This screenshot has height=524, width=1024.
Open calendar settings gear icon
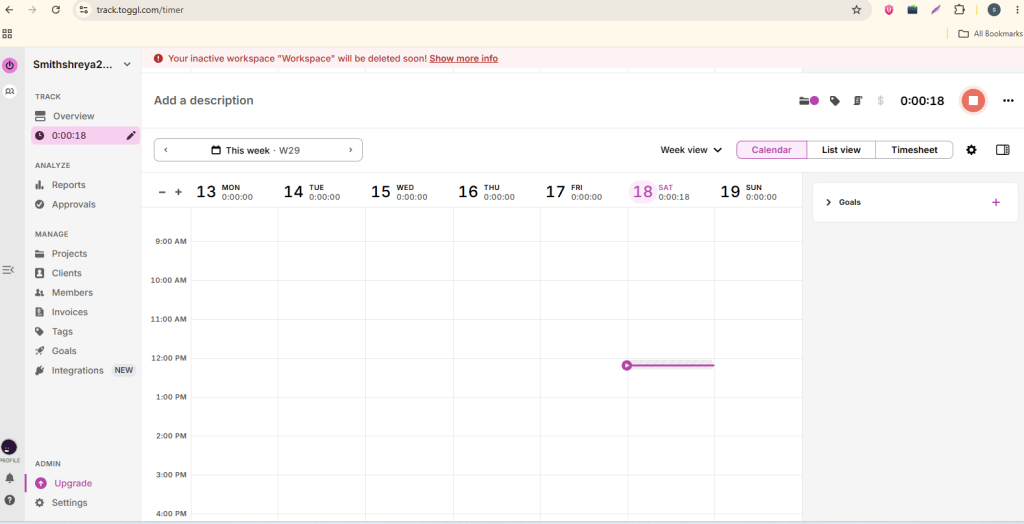pyautogui.click(x=972, y=150)
